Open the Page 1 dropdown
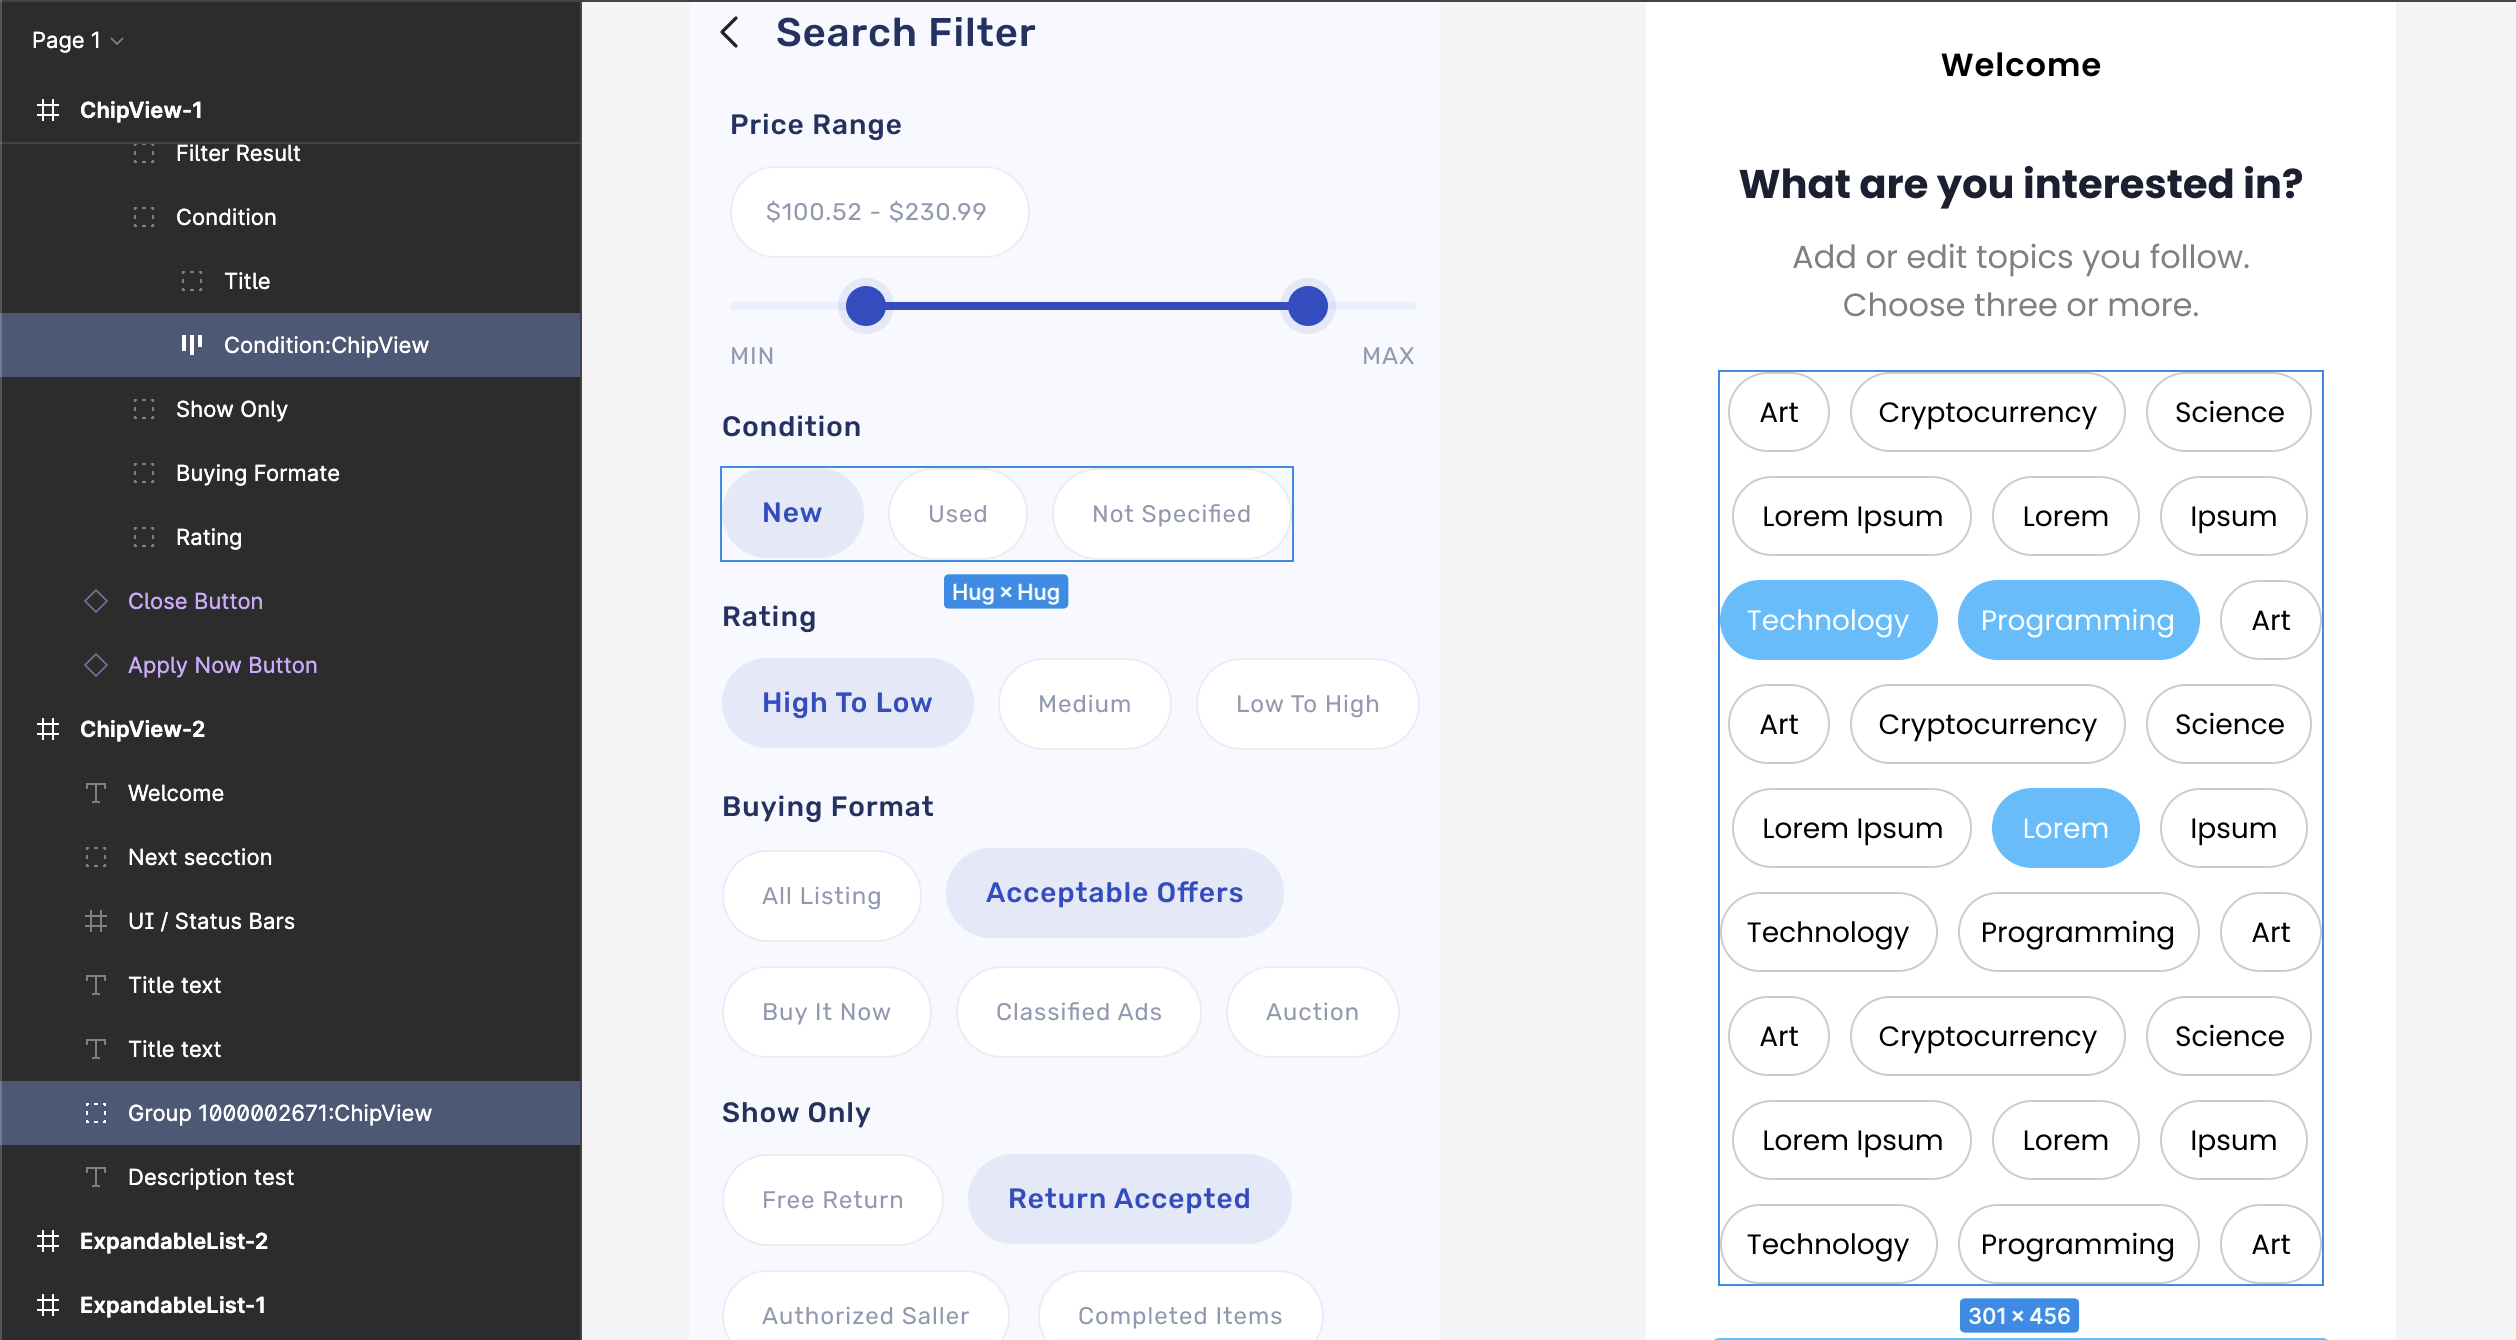 coord(77,40)
